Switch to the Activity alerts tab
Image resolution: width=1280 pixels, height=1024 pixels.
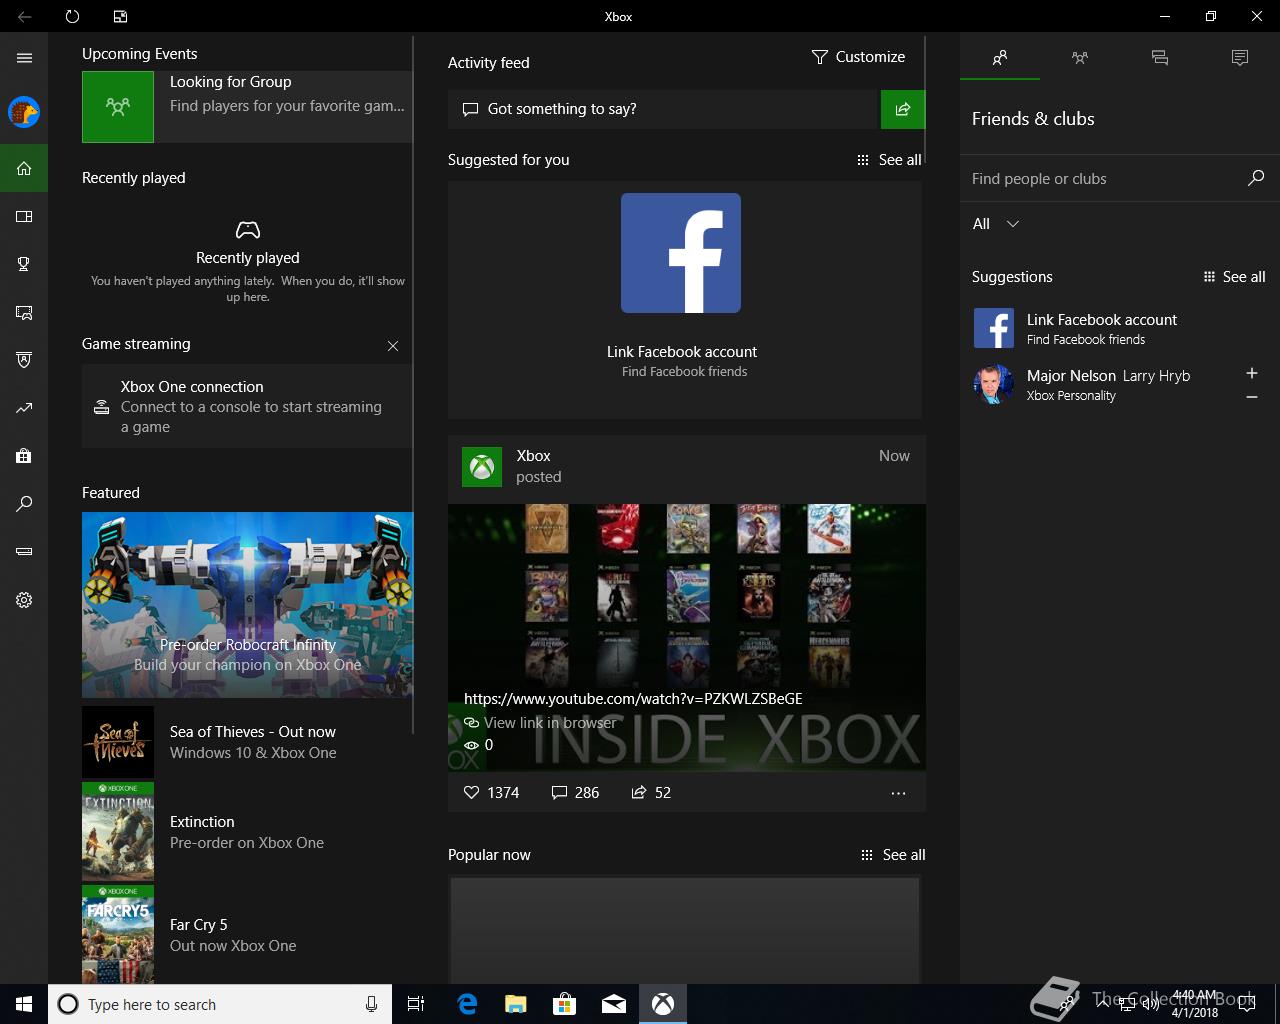[x=1240, y=58]
